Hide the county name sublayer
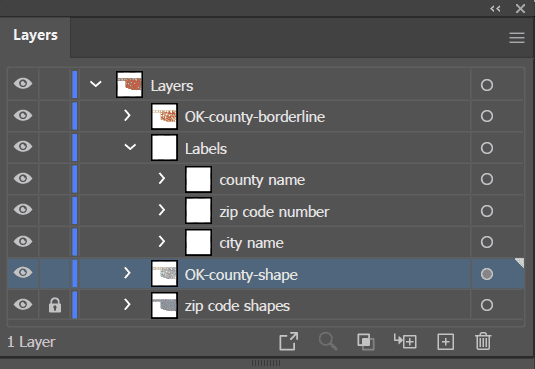This screenshot has height=369, width=535. [23, 178]
